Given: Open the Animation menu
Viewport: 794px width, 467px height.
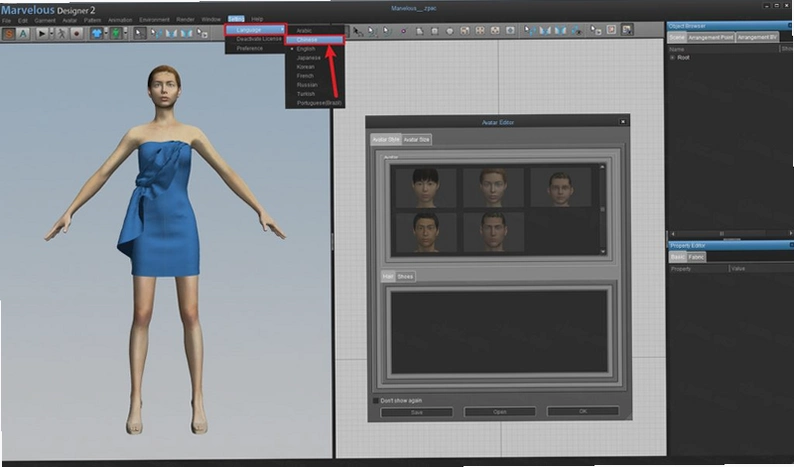Looking at the screenshot, I should pyautogui.click(x=120, y=20).
